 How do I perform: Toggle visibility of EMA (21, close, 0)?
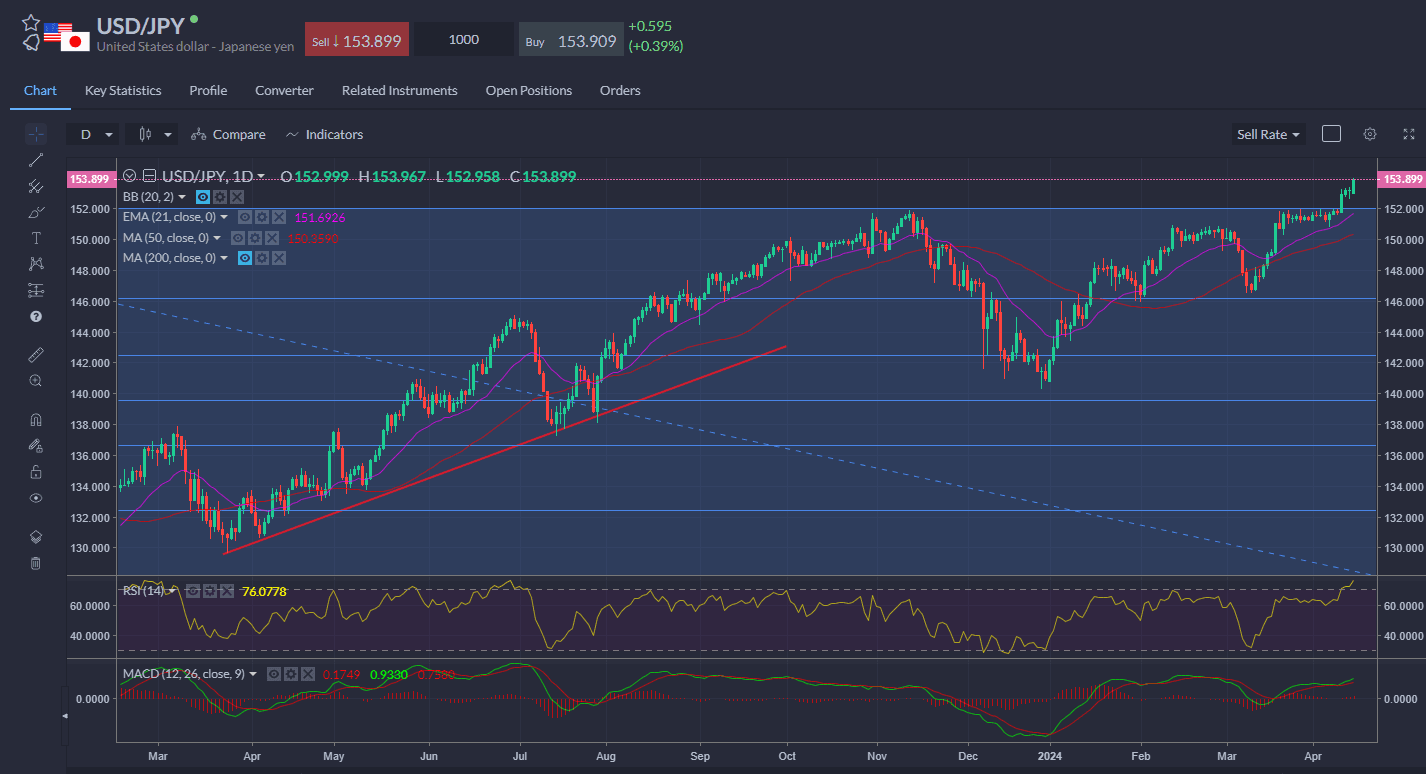pyautogui.click(x=245, y=217)
